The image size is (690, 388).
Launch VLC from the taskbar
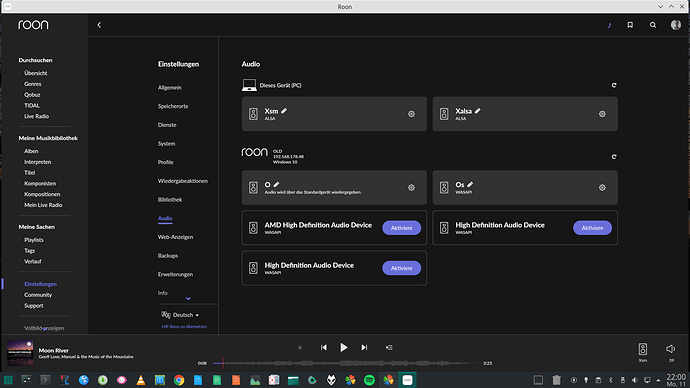point(141,380)
